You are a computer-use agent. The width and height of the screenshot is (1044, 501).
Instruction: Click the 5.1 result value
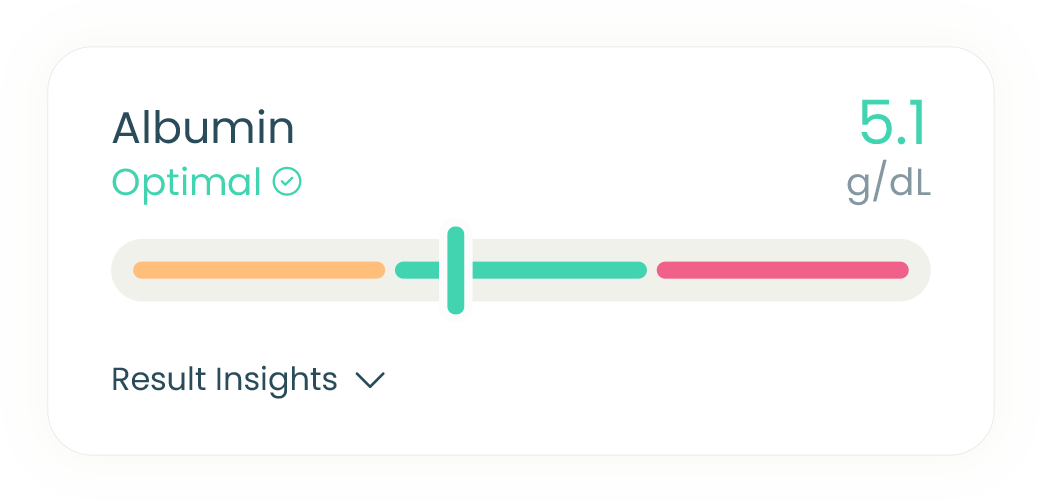coord(892,123)
